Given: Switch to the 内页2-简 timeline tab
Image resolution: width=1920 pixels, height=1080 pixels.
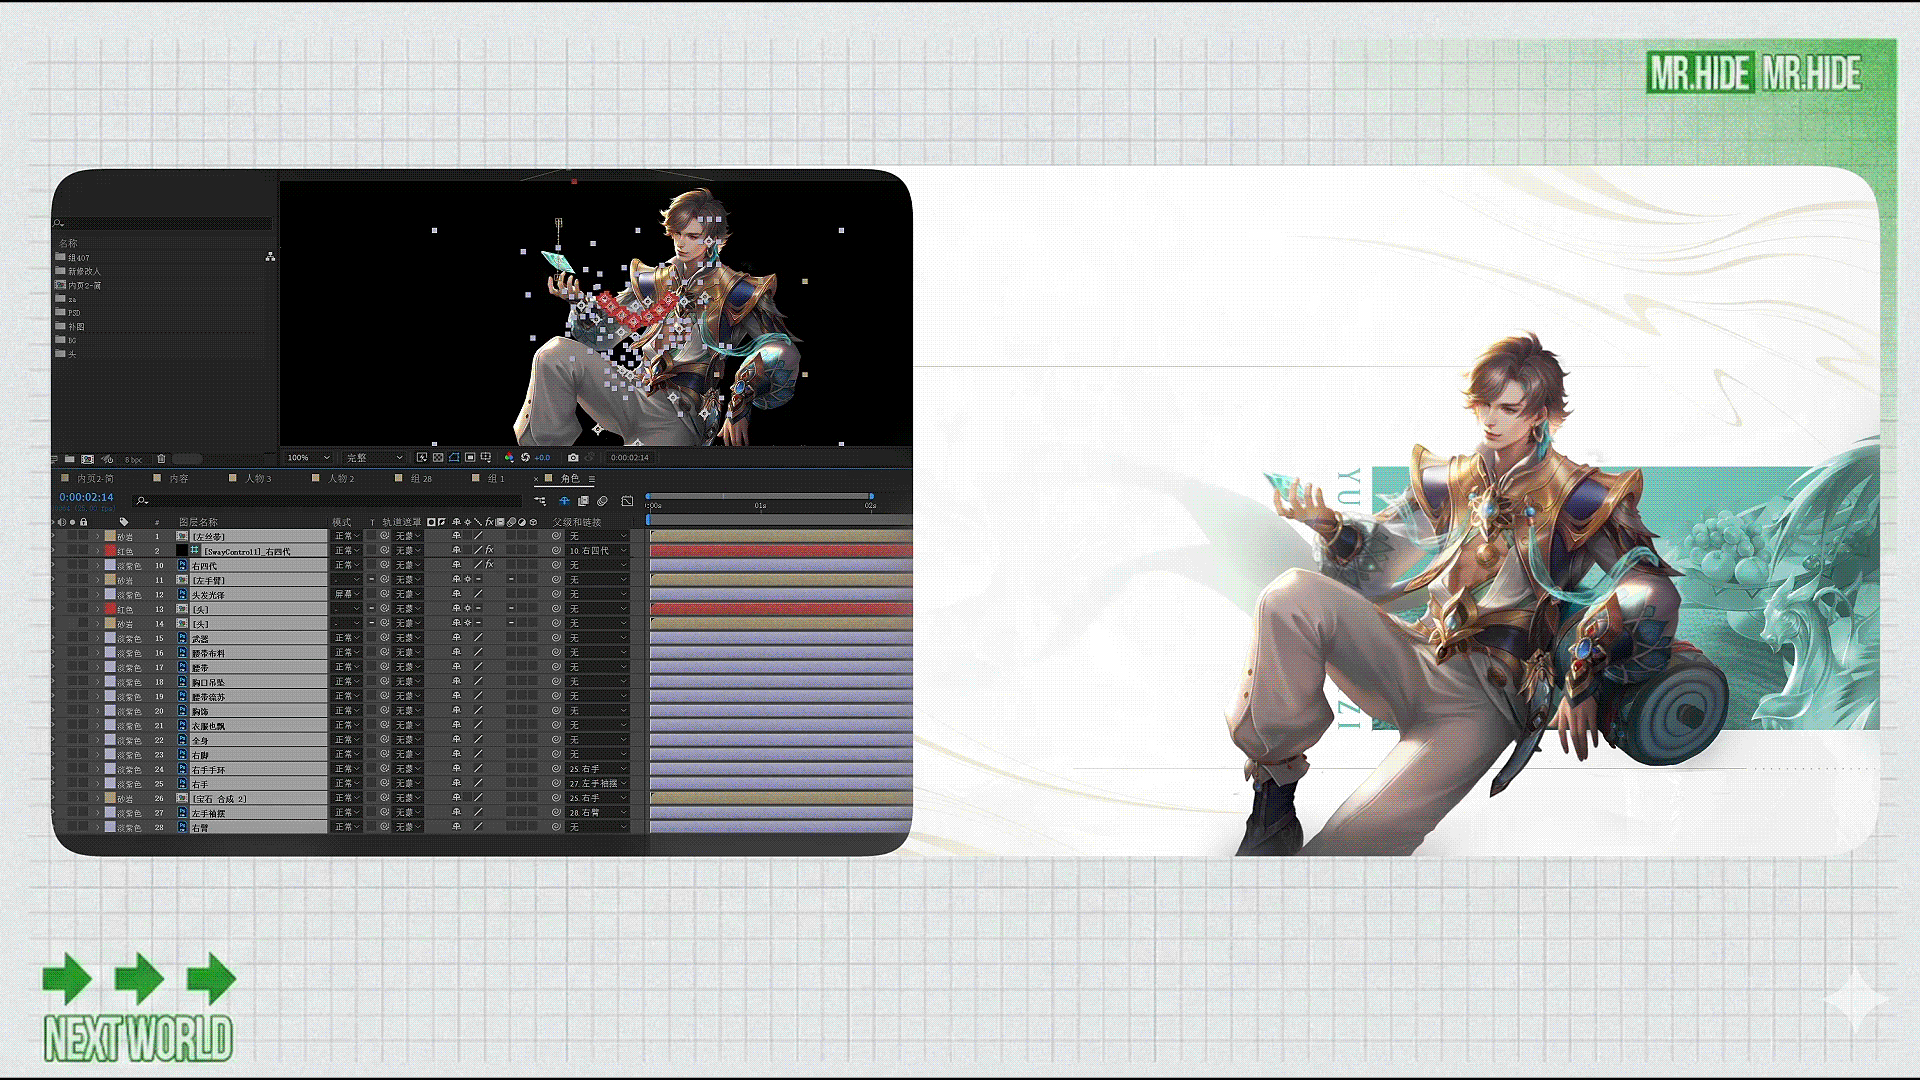Looking at the screenshot, I should tap(96, 479).
